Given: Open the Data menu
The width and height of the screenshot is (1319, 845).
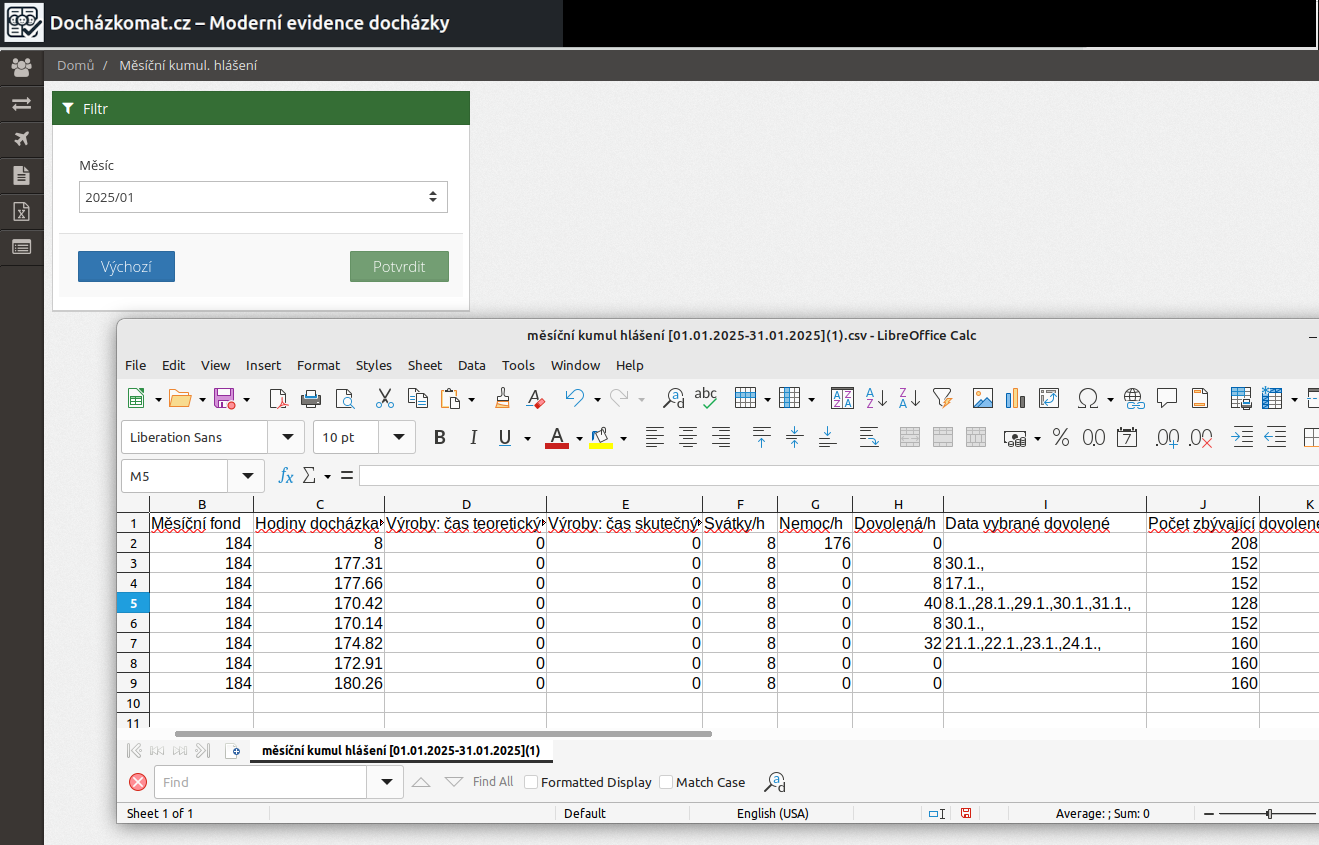Looking at the screenshot, I should pos(472,365).
